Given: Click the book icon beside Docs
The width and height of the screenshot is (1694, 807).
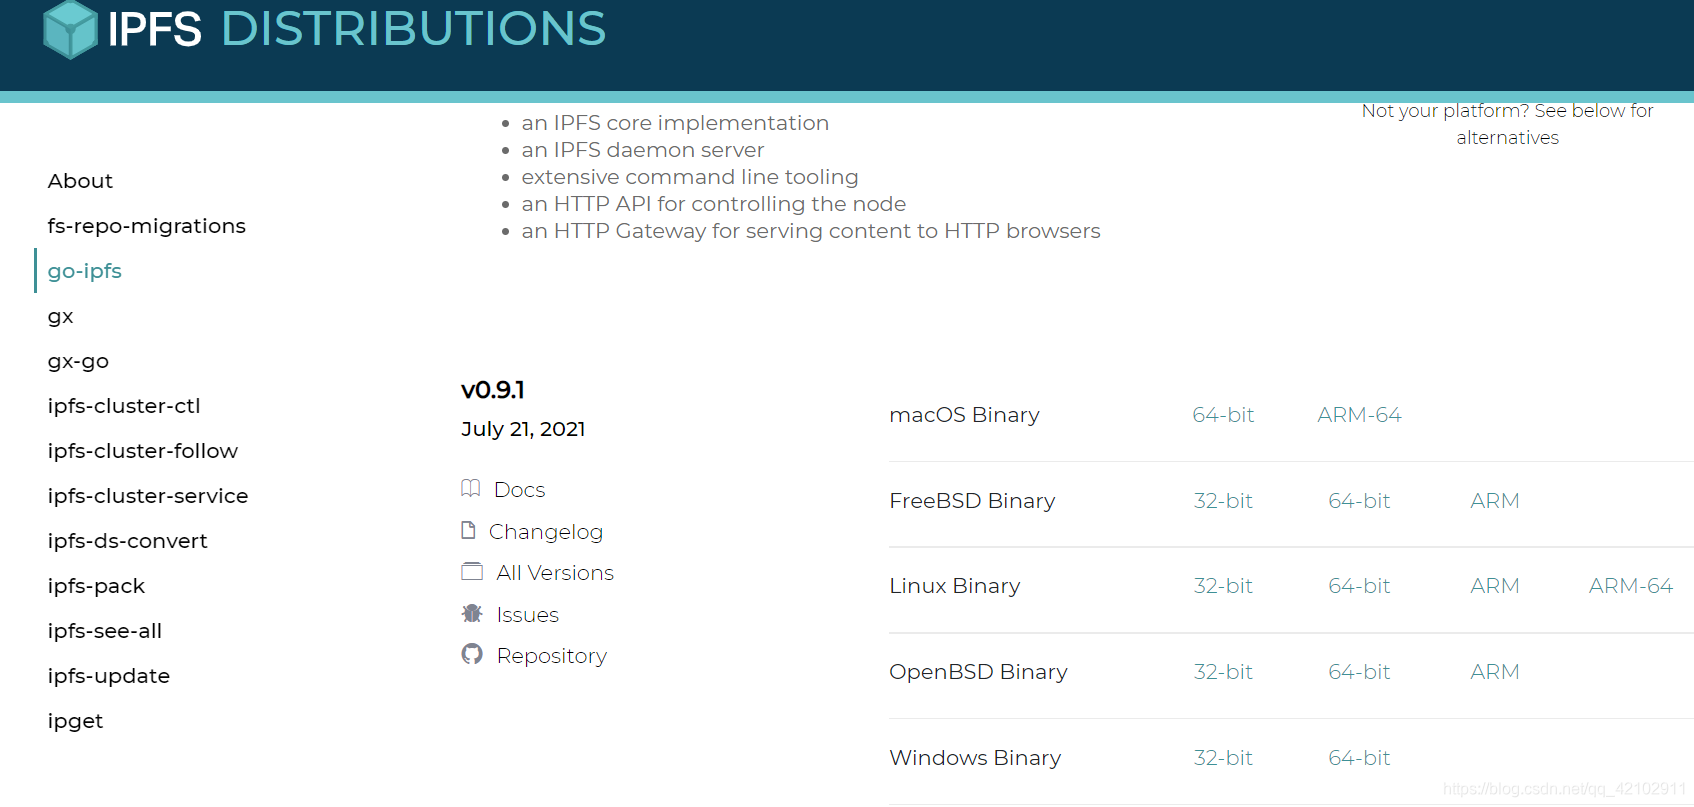Looking at the screenshot, I should (471, 488).
